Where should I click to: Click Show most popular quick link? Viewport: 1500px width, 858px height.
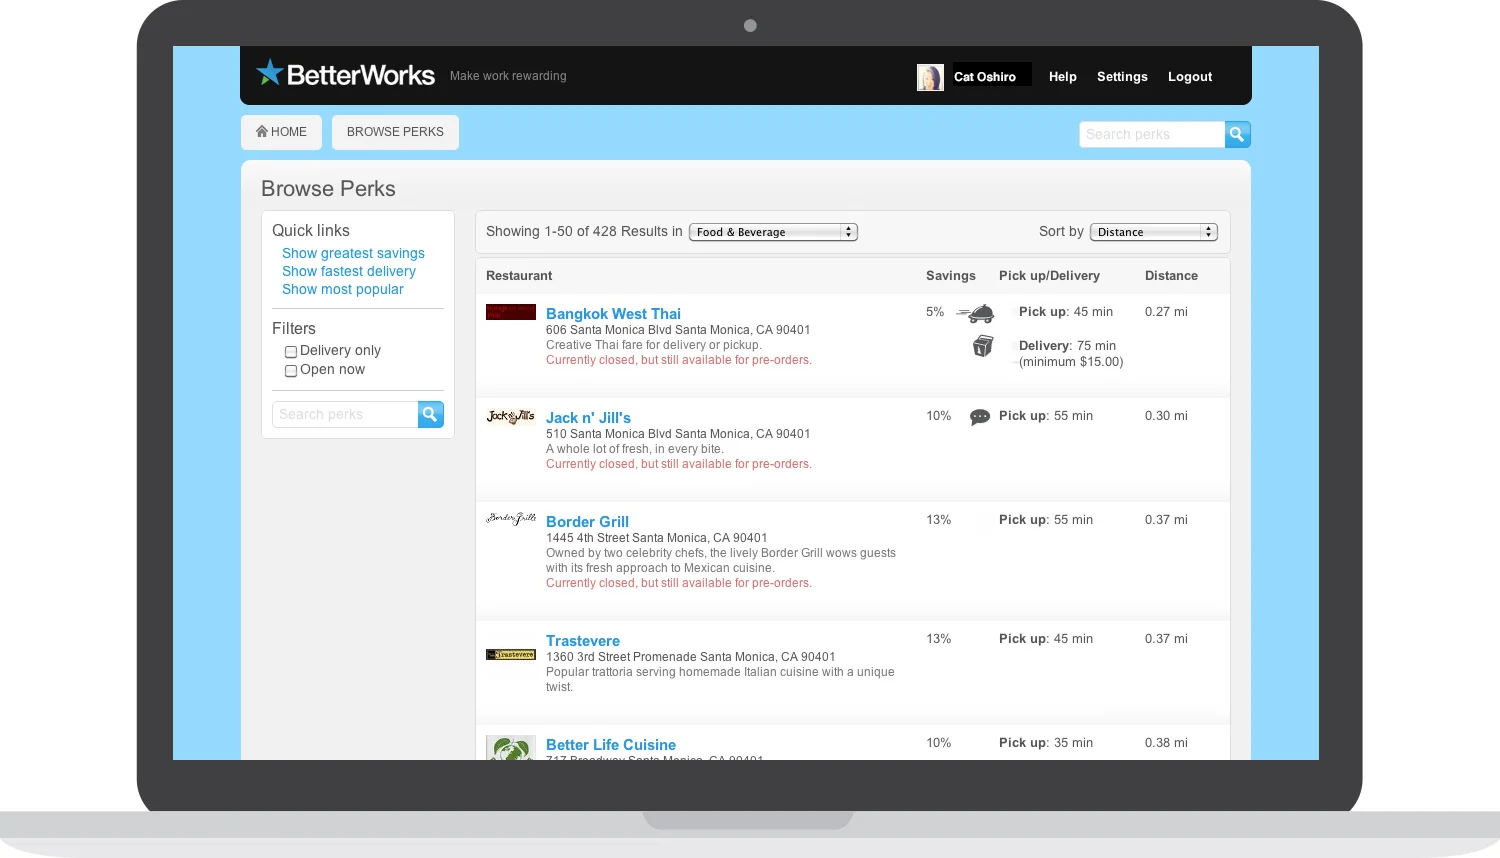[x=343, y=289]
